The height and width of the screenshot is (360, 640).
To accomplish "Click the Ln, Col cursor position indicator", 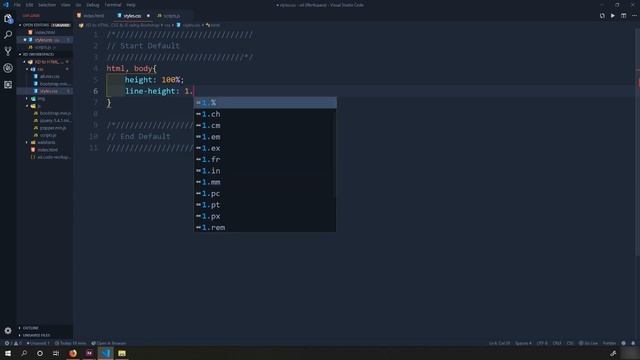I will point(500,343).
